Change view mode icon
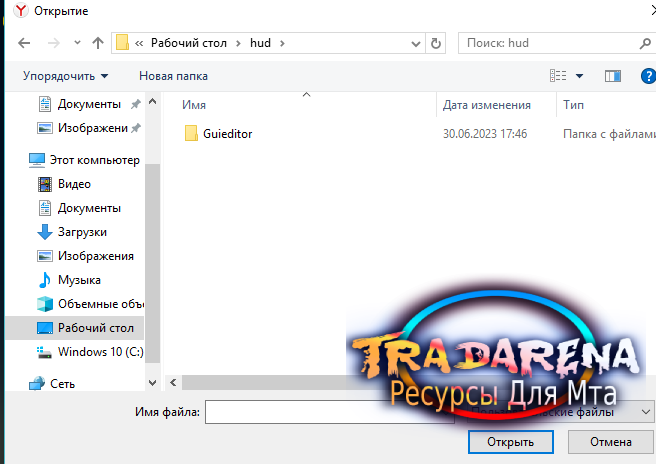 pos(558,76)
